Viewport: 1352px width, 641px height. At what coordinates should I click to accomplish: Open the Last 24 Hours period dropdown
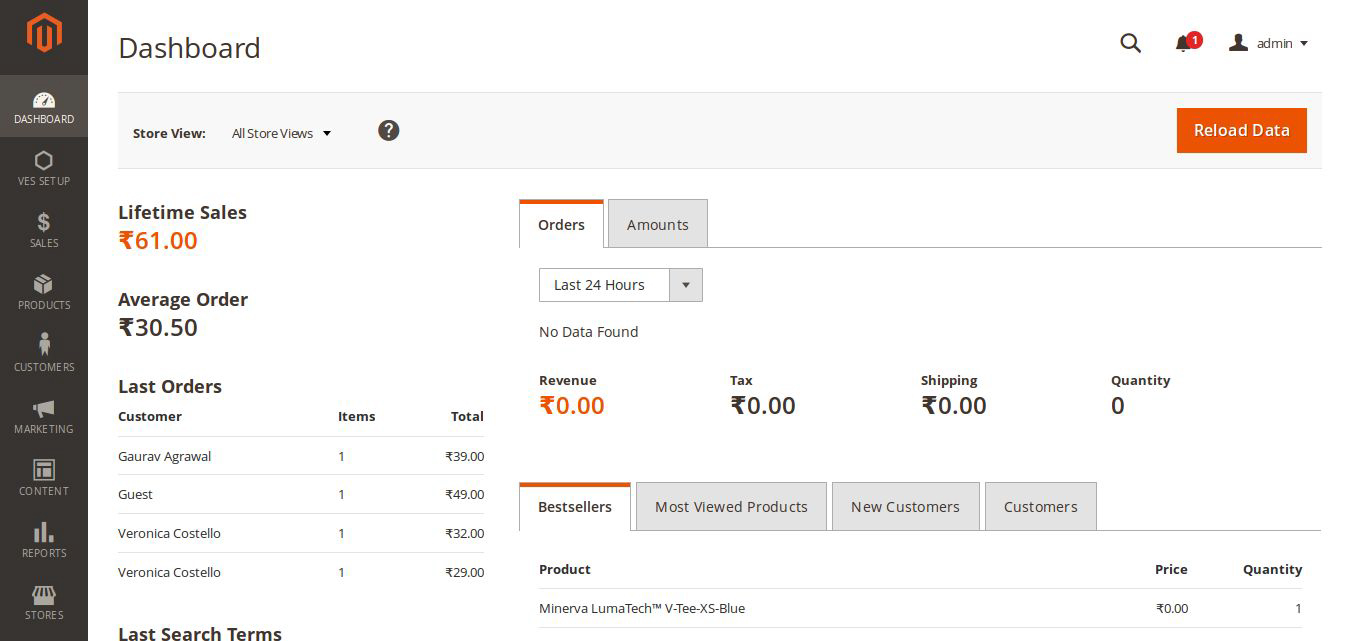[x=620, y=285]
